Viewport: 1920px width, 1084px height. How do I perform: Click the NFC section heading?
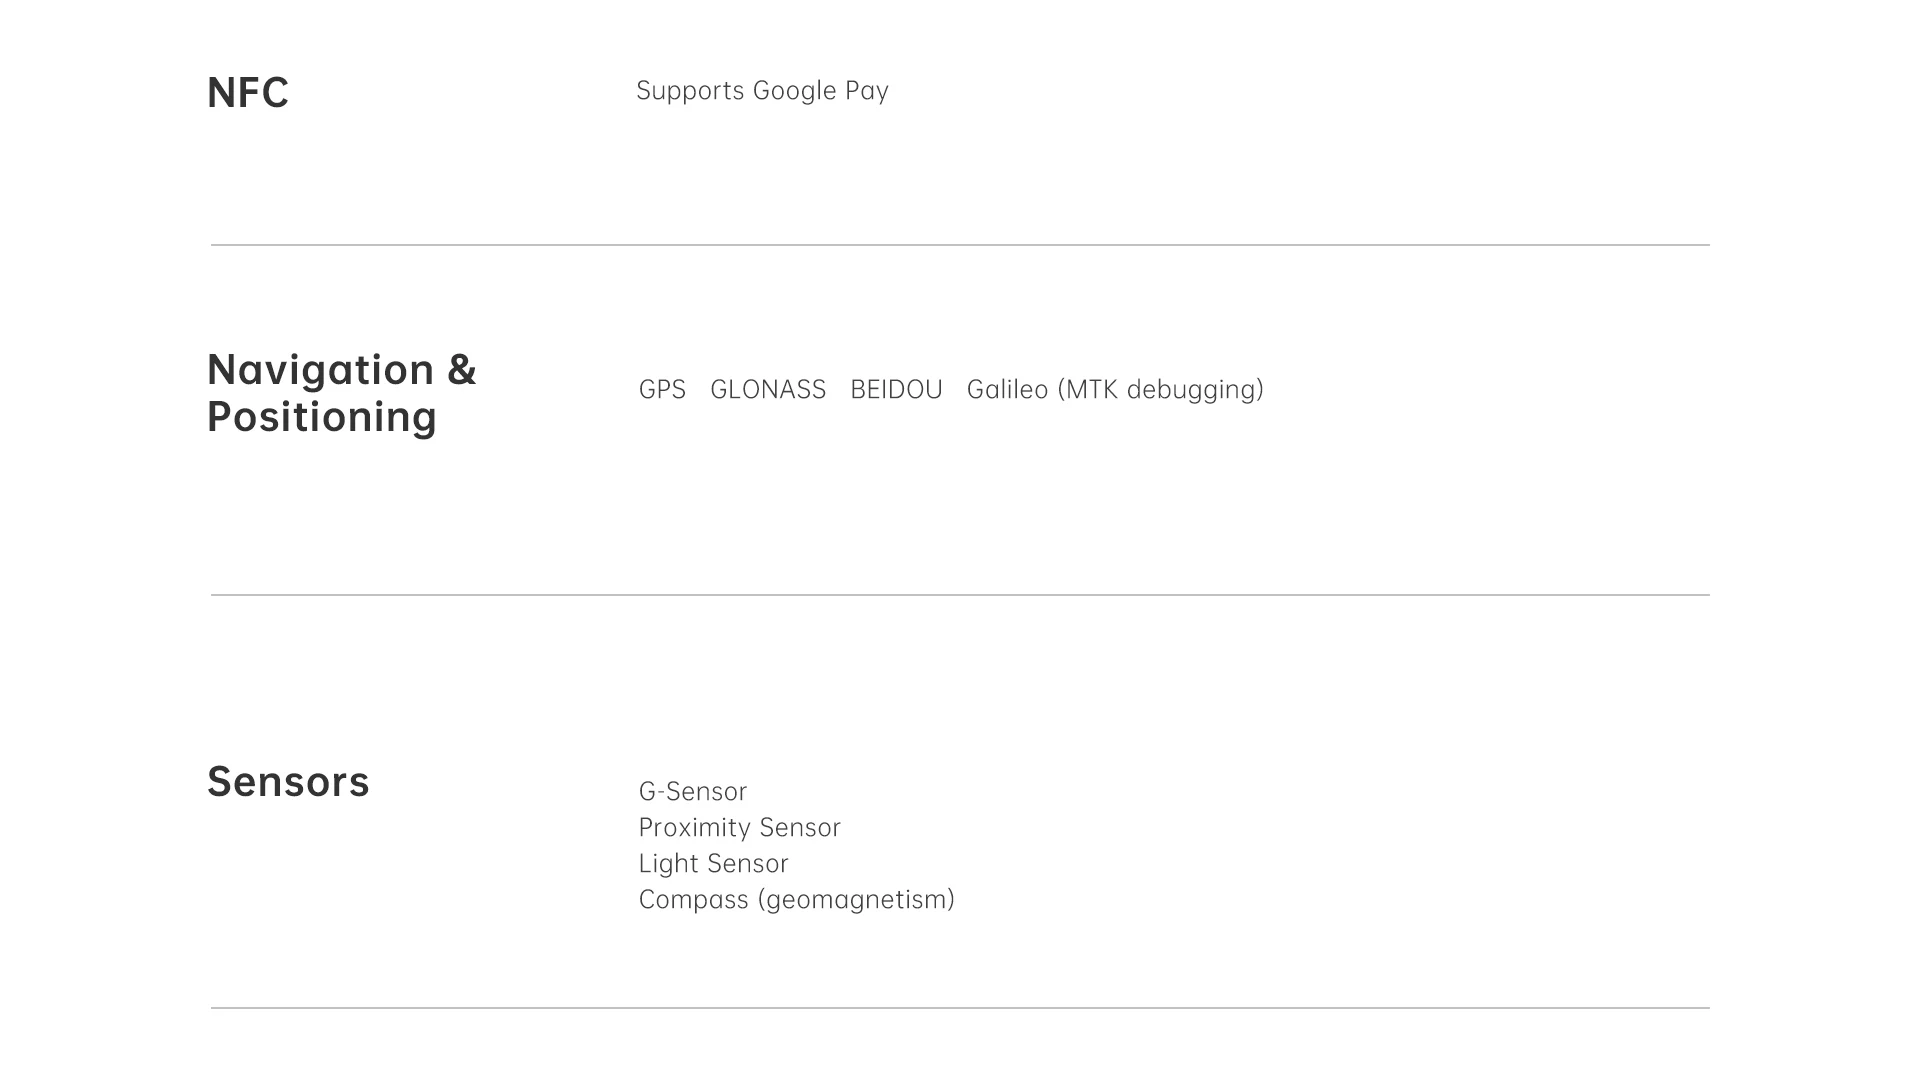(x=248, y=93)
